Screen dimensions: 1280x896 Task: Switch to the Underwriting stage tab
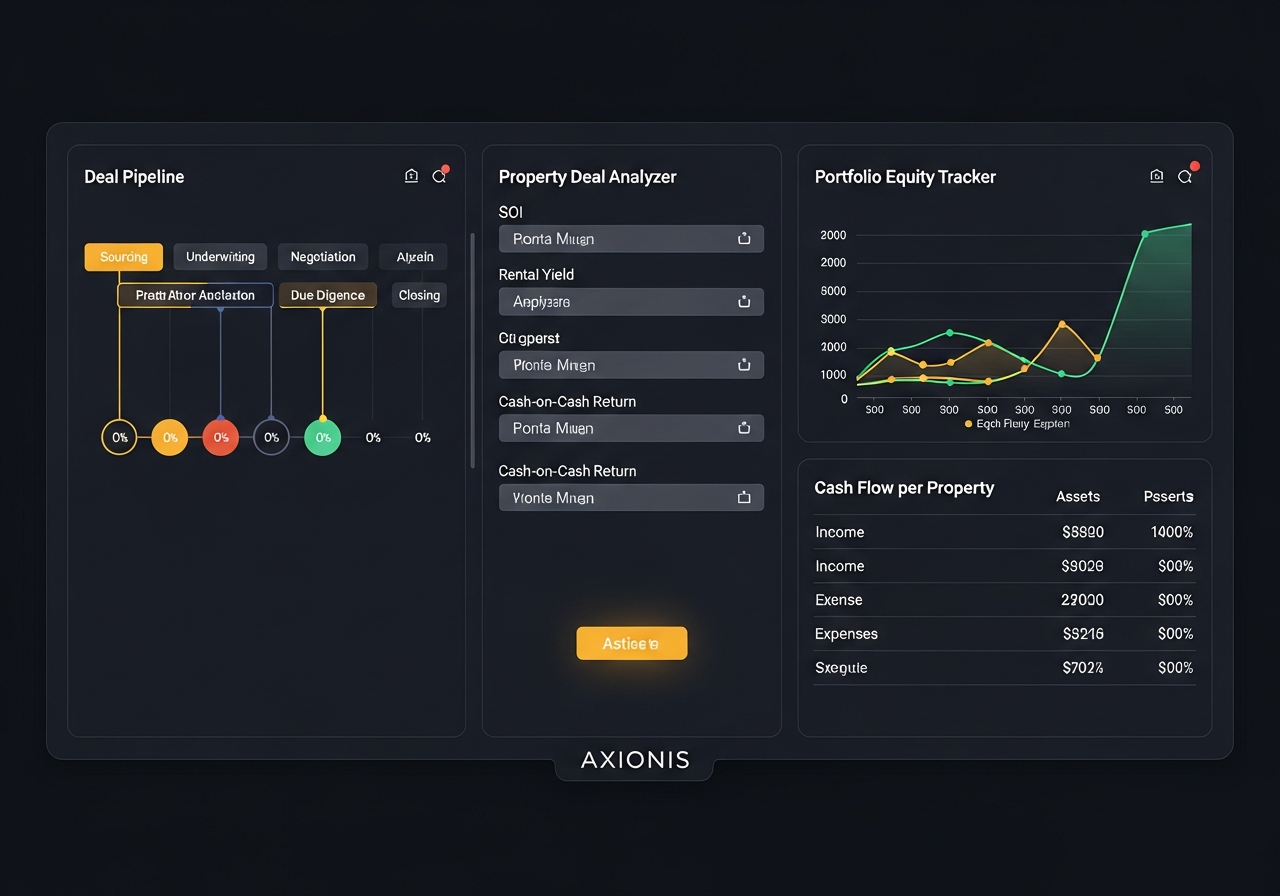[219, 257]
